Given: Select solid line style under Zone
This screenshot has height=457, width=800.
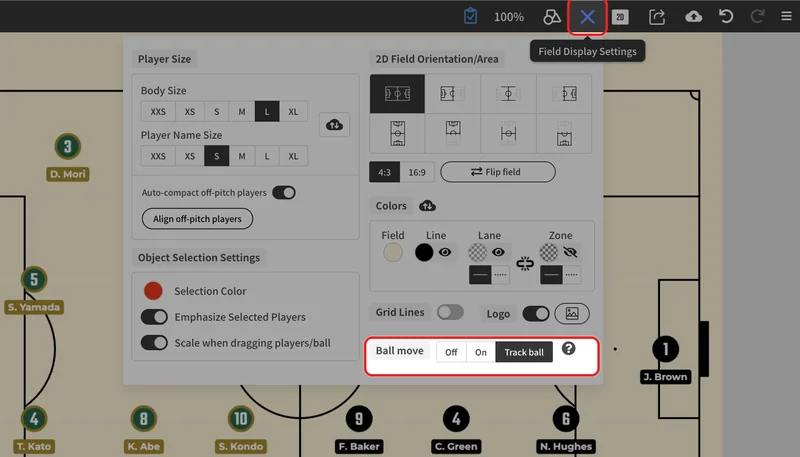Looking at the screenshot, I should click(552, 274).
